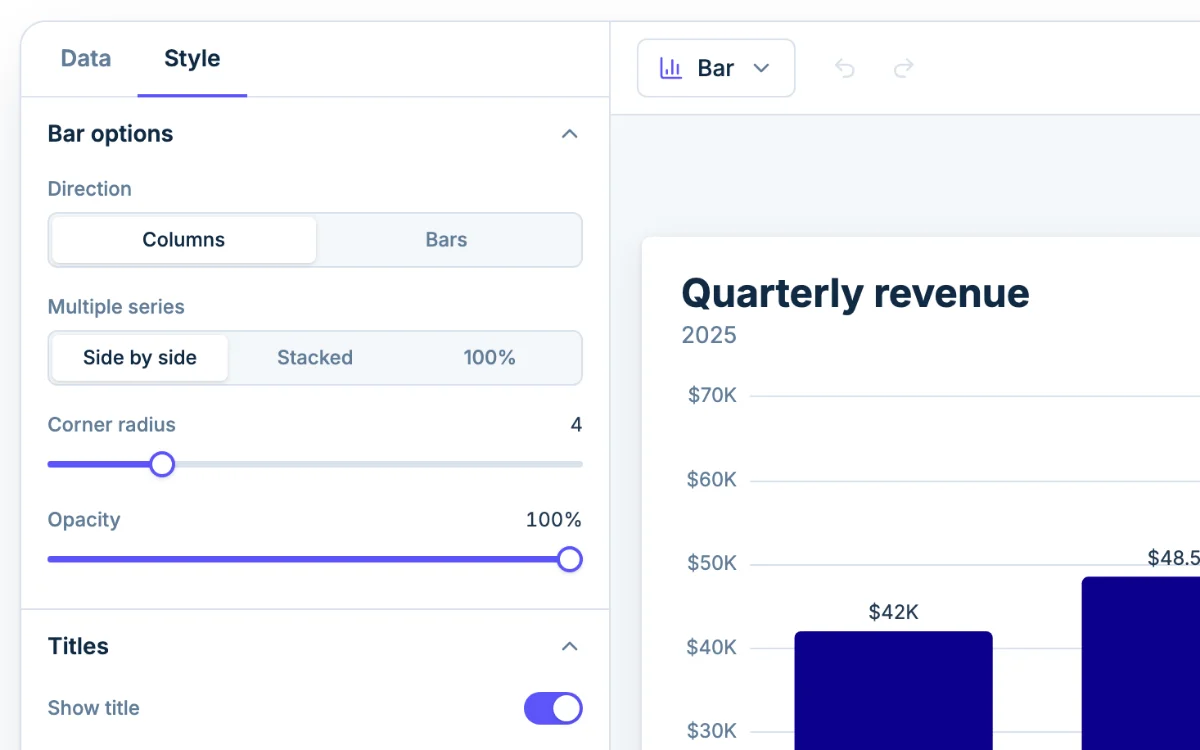Viewport: 1200px width, 750px height.
Task: Click the redo arrow icon
Action: click(x=904, y=68)
